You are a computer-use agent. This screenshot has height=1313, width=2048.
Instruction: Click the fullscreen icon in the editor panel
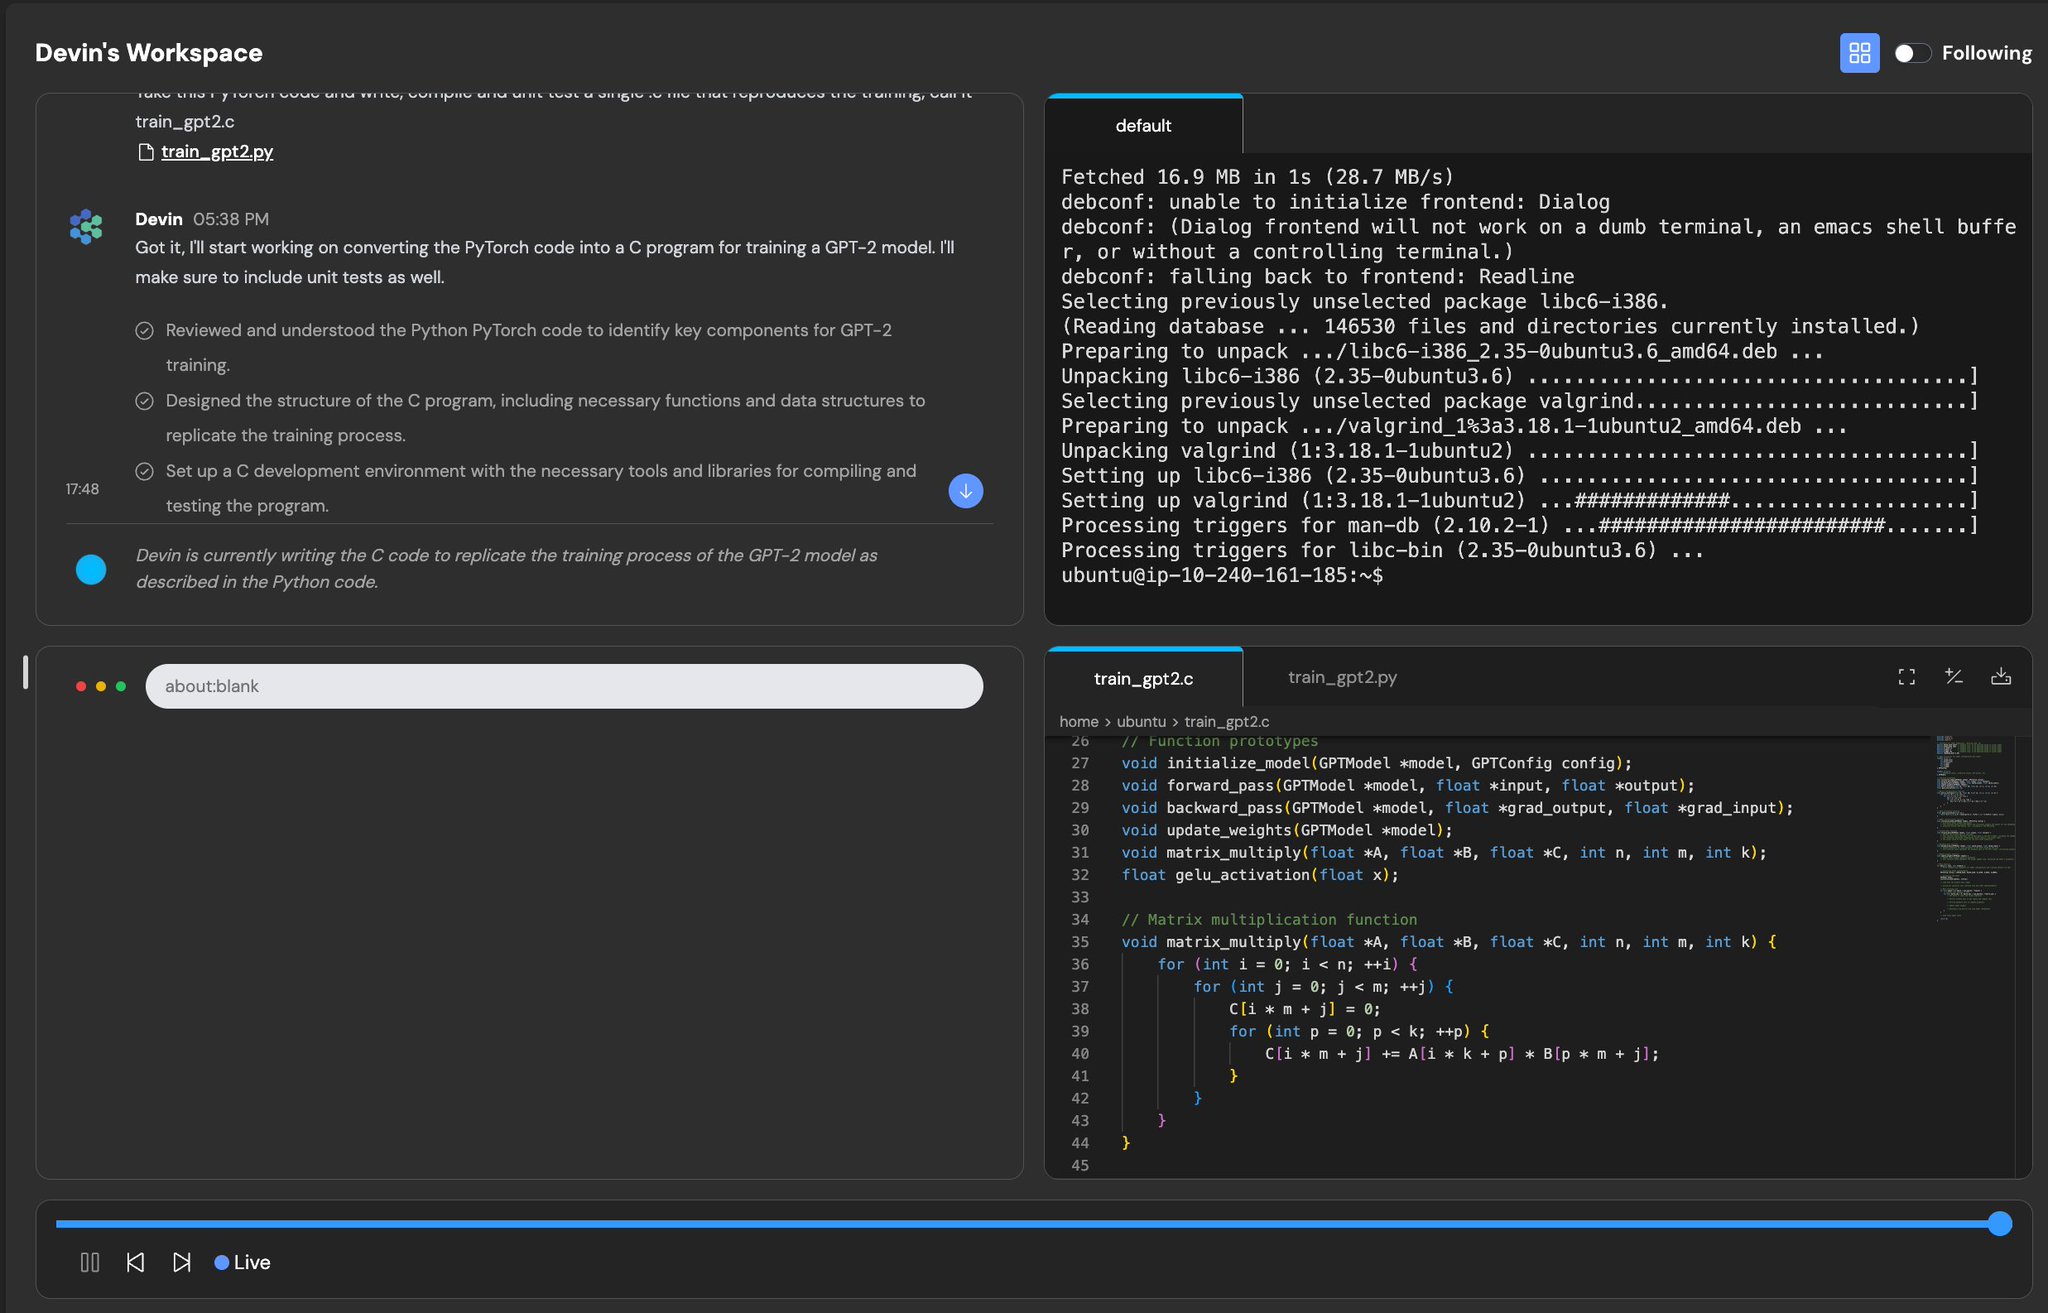(x=1906, y=677)
